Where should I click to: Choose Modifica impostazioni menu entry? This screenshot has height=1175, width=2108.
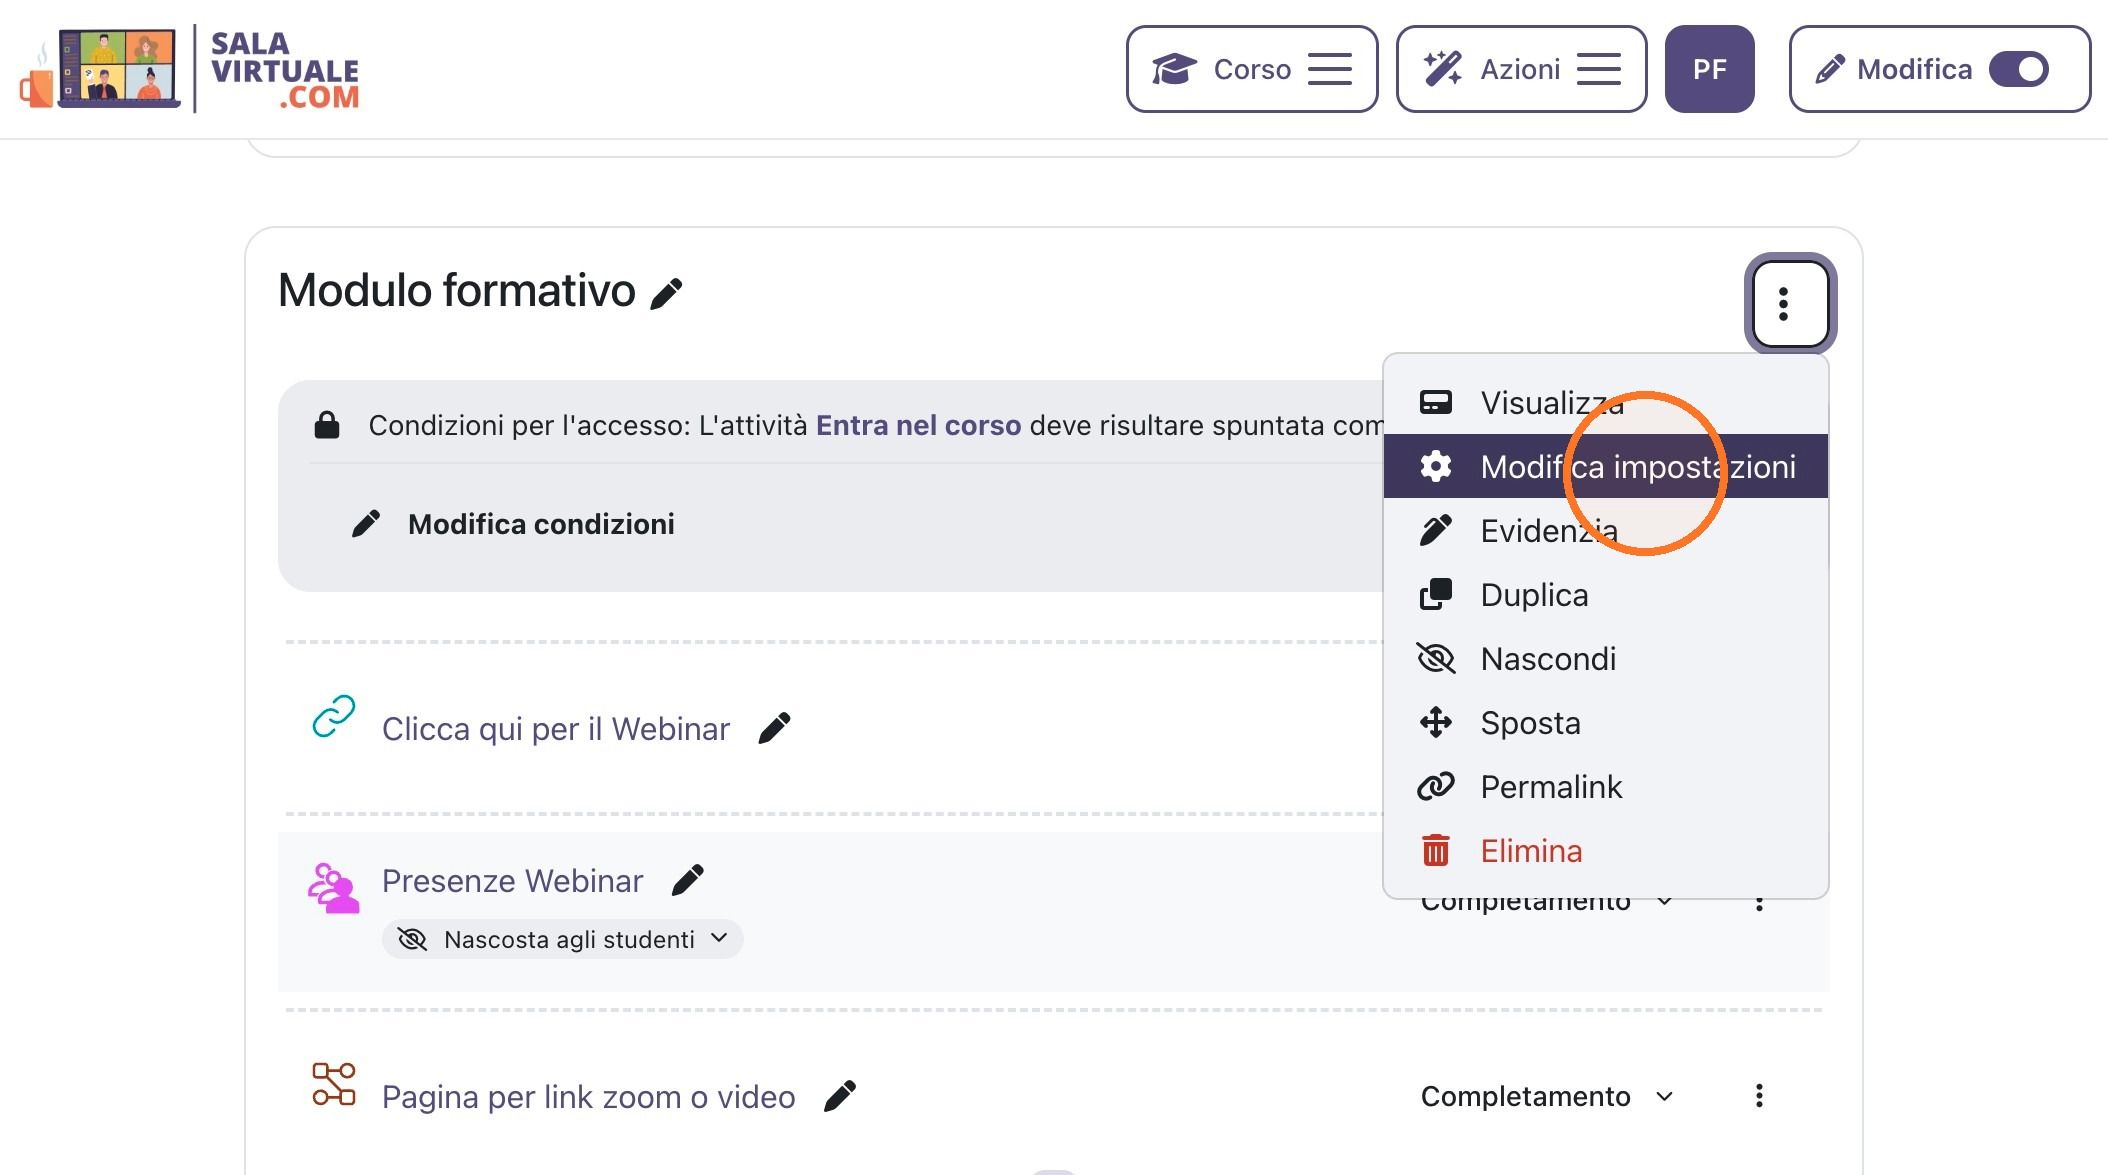pyautogui.click(x=1605, y=466)
